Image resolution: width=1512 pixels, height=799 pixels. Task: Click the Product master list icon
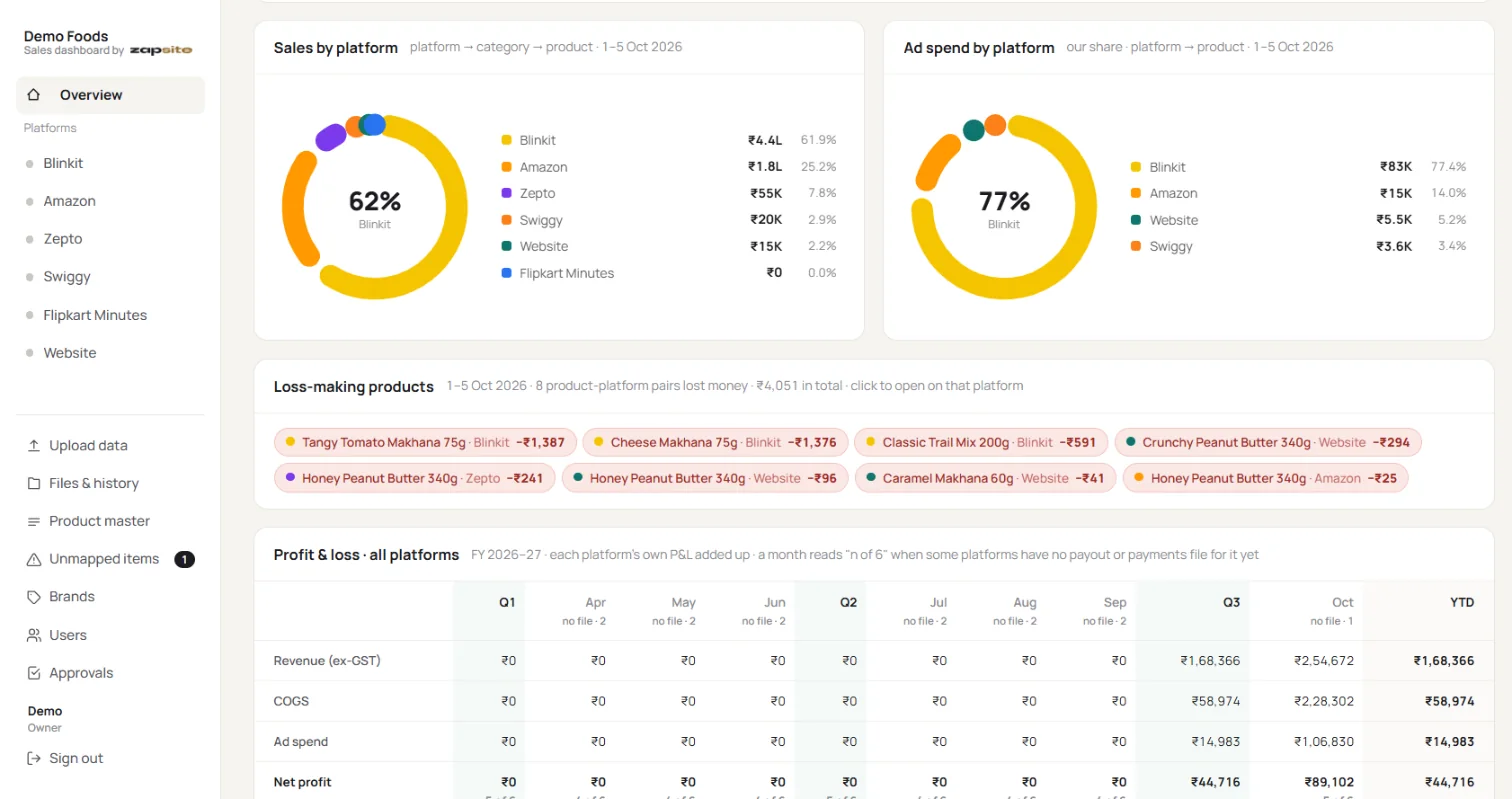(34, 522)
